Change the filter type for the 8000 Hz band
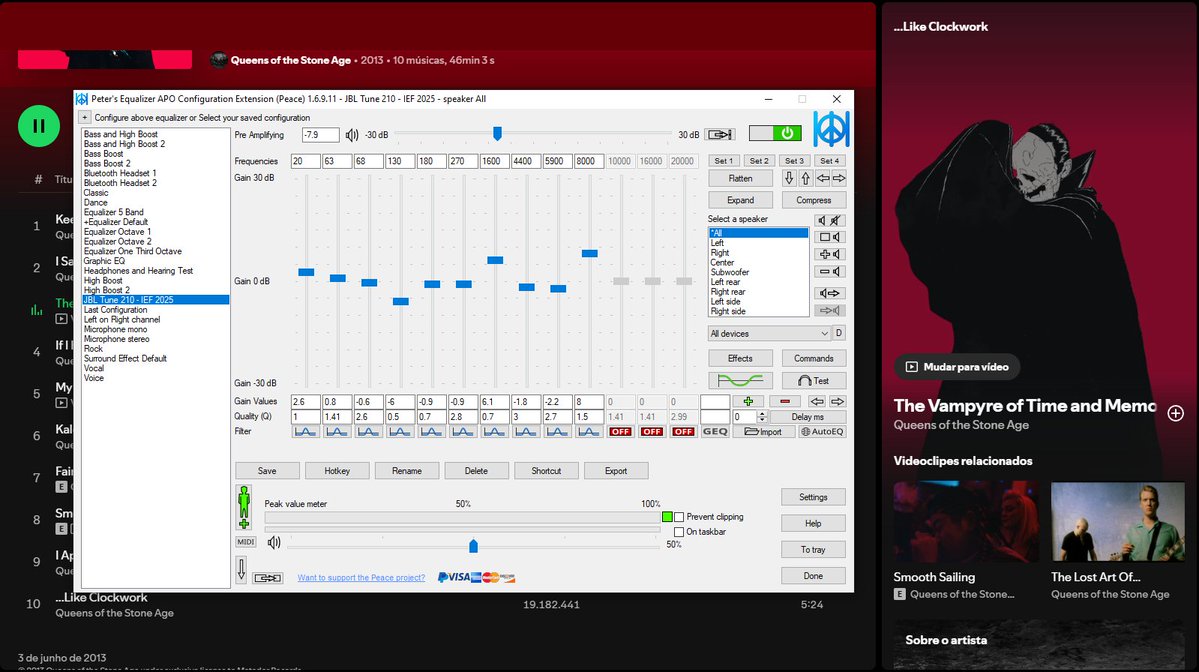Viewport: 1199px width, 672px height. pyautogui.click(x=589, y=432)
